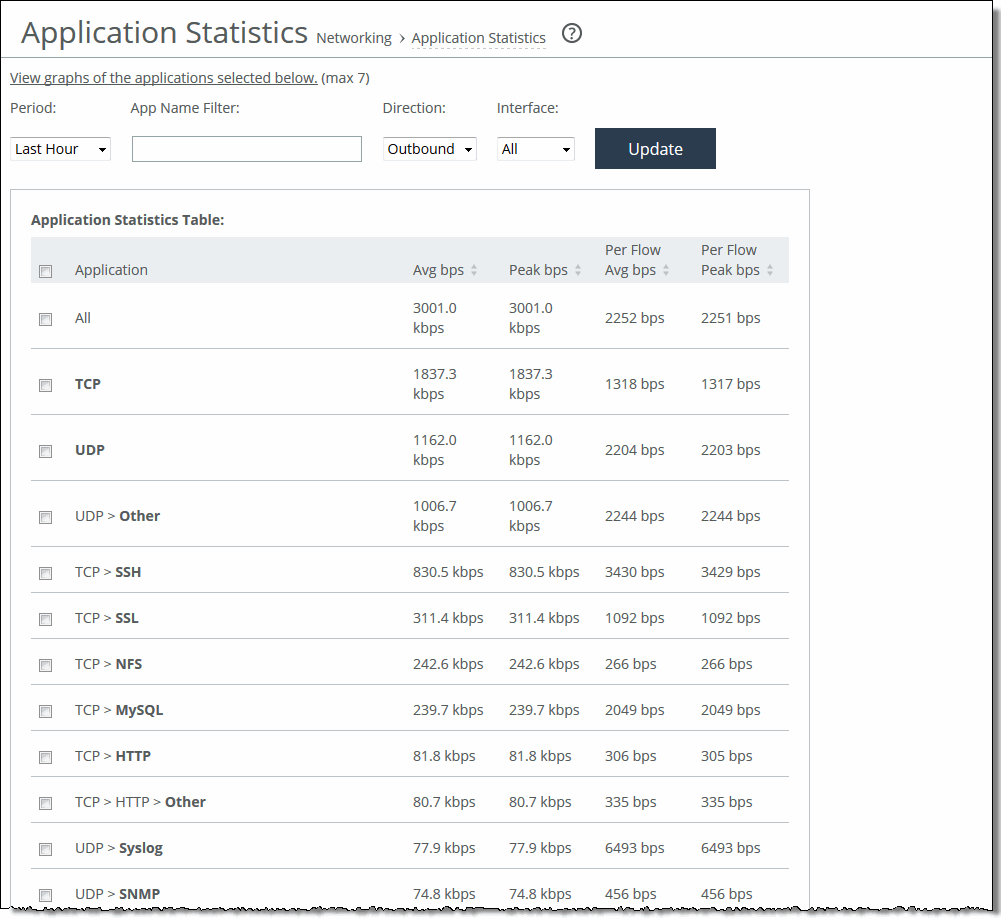
Task: Check the UDP > SNMP checkbox
Action: [45, 895]
